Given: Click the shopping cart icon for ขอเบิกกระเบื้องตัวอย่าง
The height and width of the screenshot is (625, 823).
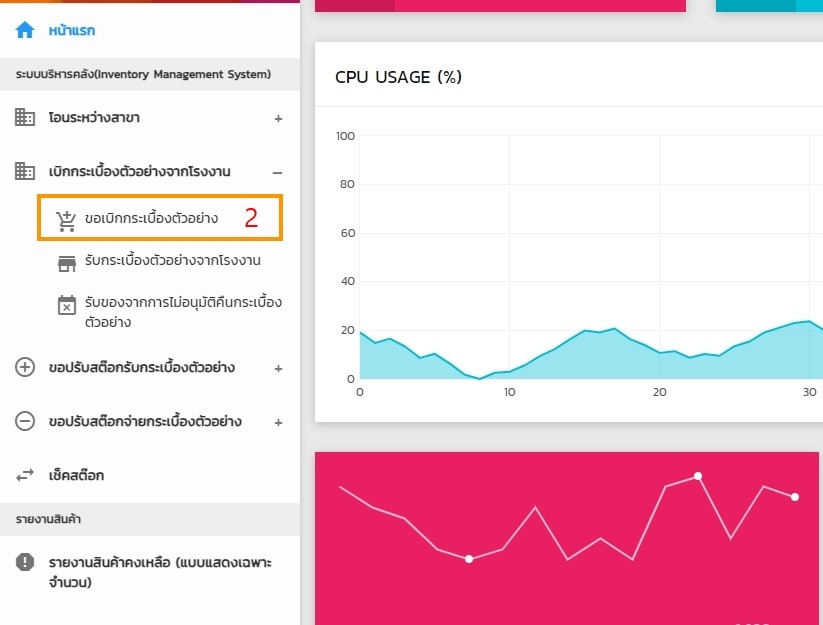Looking at the screenshot, I should pos(67,221).
